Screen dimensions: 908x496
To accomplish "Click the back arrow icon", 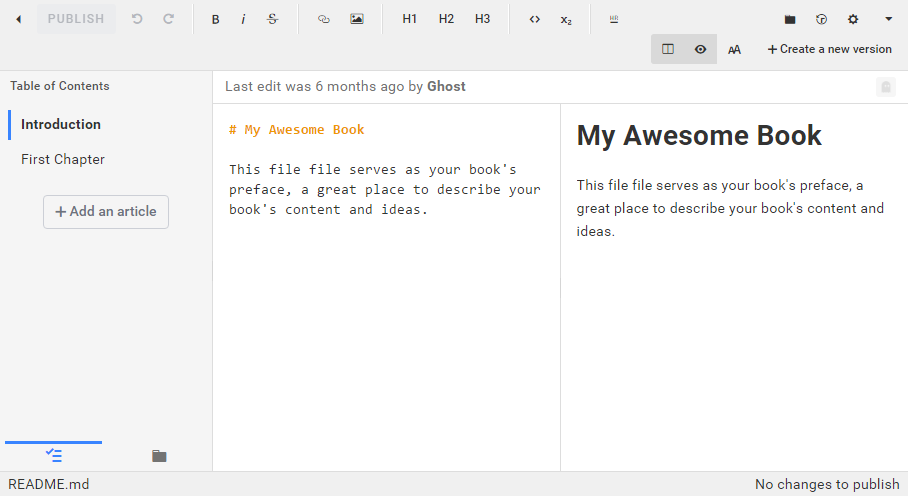I will pos(19,19).
